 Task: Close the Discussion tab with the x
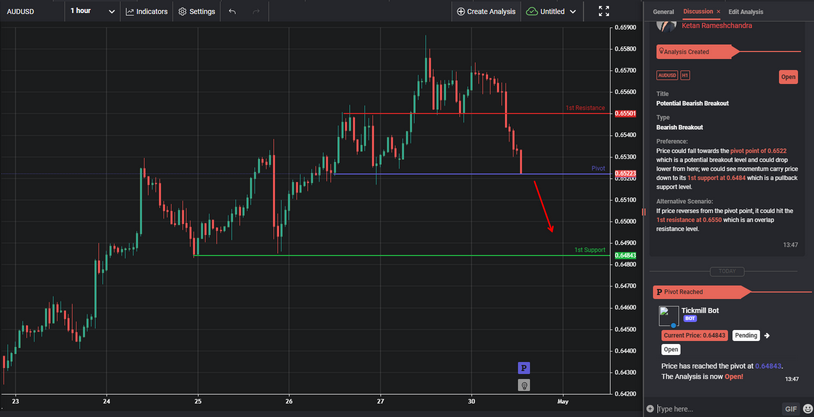tap(718, 11)
